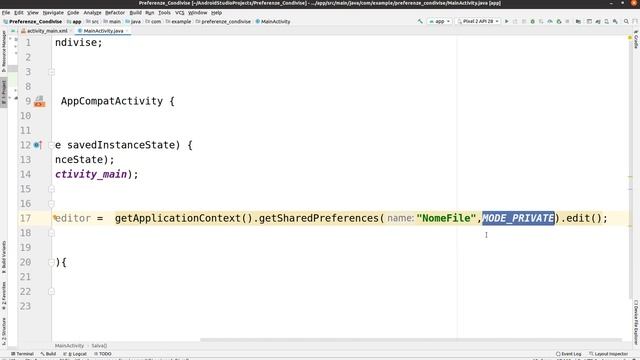The height and width of the screenshot is (360, 640).
Task: Click the Salva() breadcrumb below editor
Action: (x=99, y=346)
